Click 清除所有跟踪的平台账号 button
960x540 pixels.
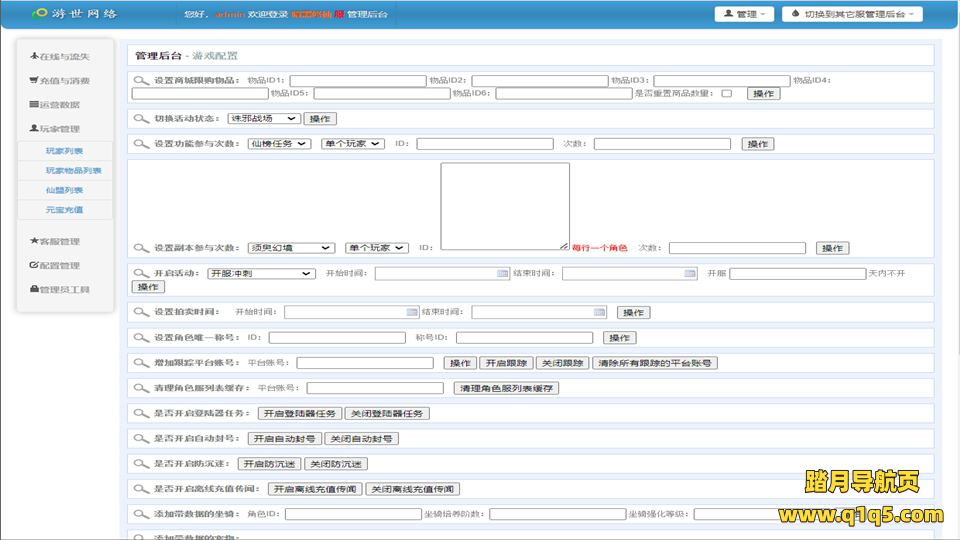[x=655, y=363]
